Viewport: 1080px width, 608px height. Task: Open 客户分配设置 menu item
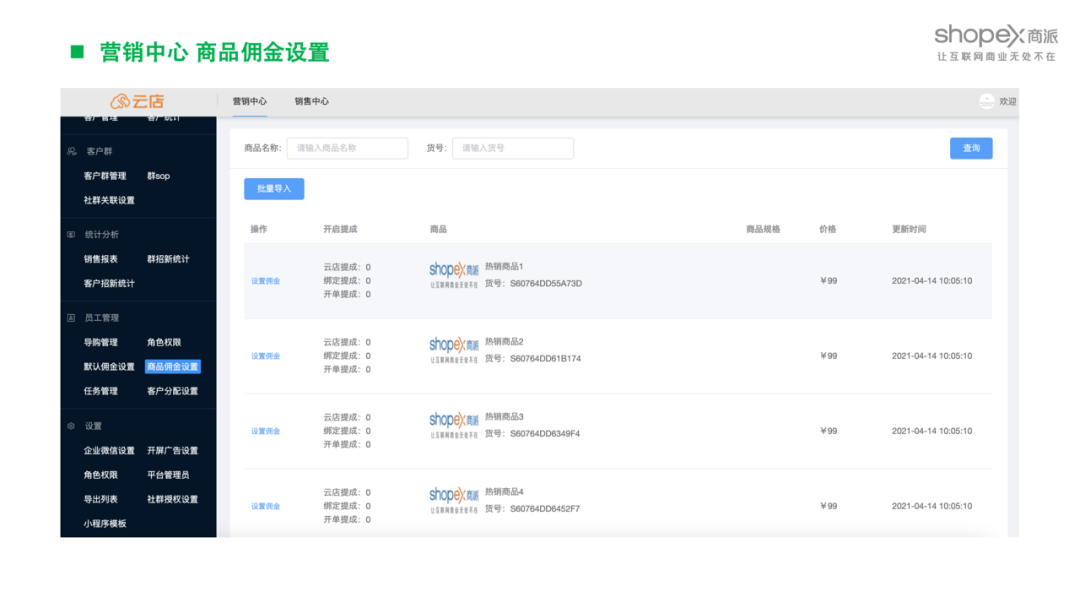pos(172,391)
